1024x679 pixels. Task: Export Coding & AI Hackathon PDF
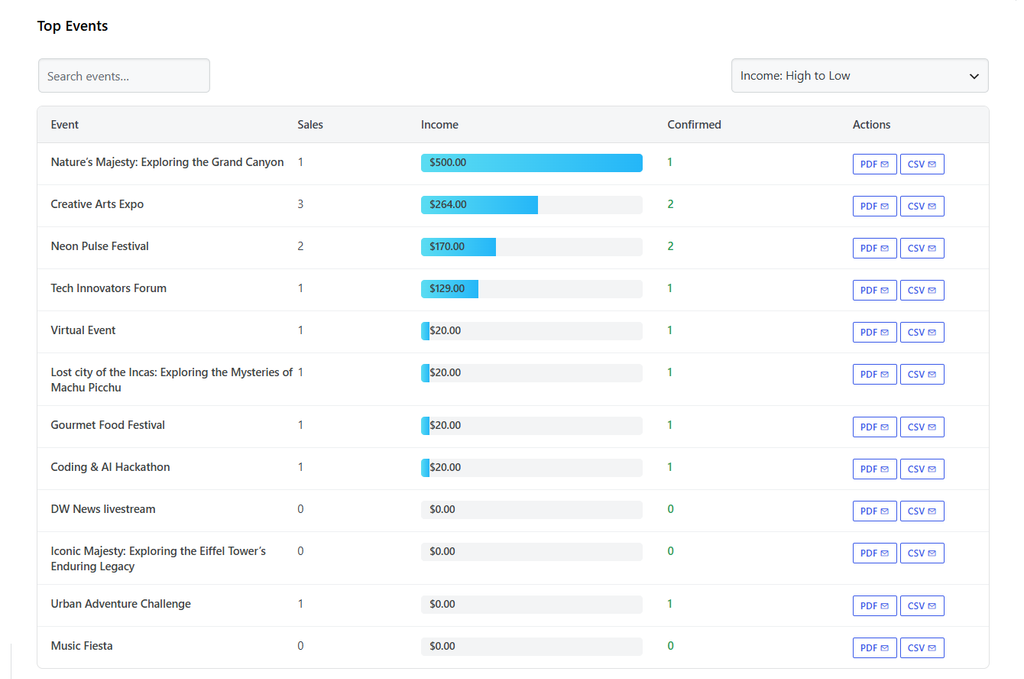[x=874, y=469]
